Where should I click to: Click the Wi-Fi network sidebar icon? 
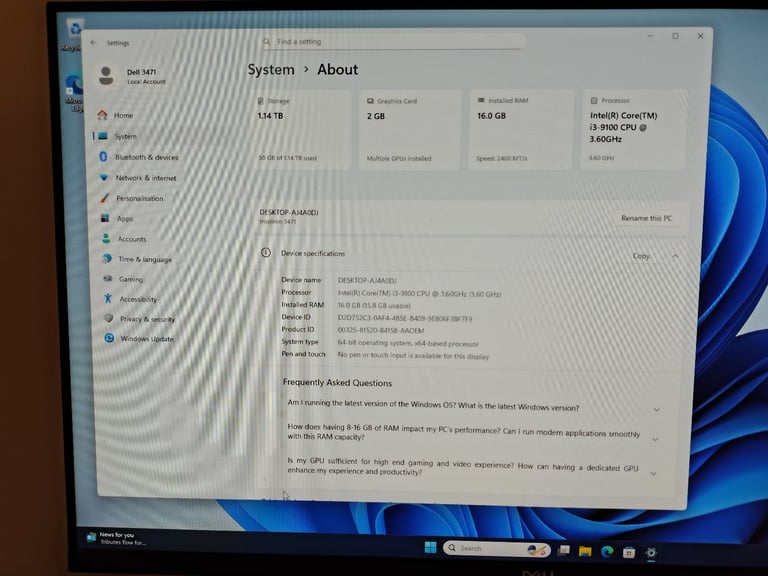click(104, 177)
